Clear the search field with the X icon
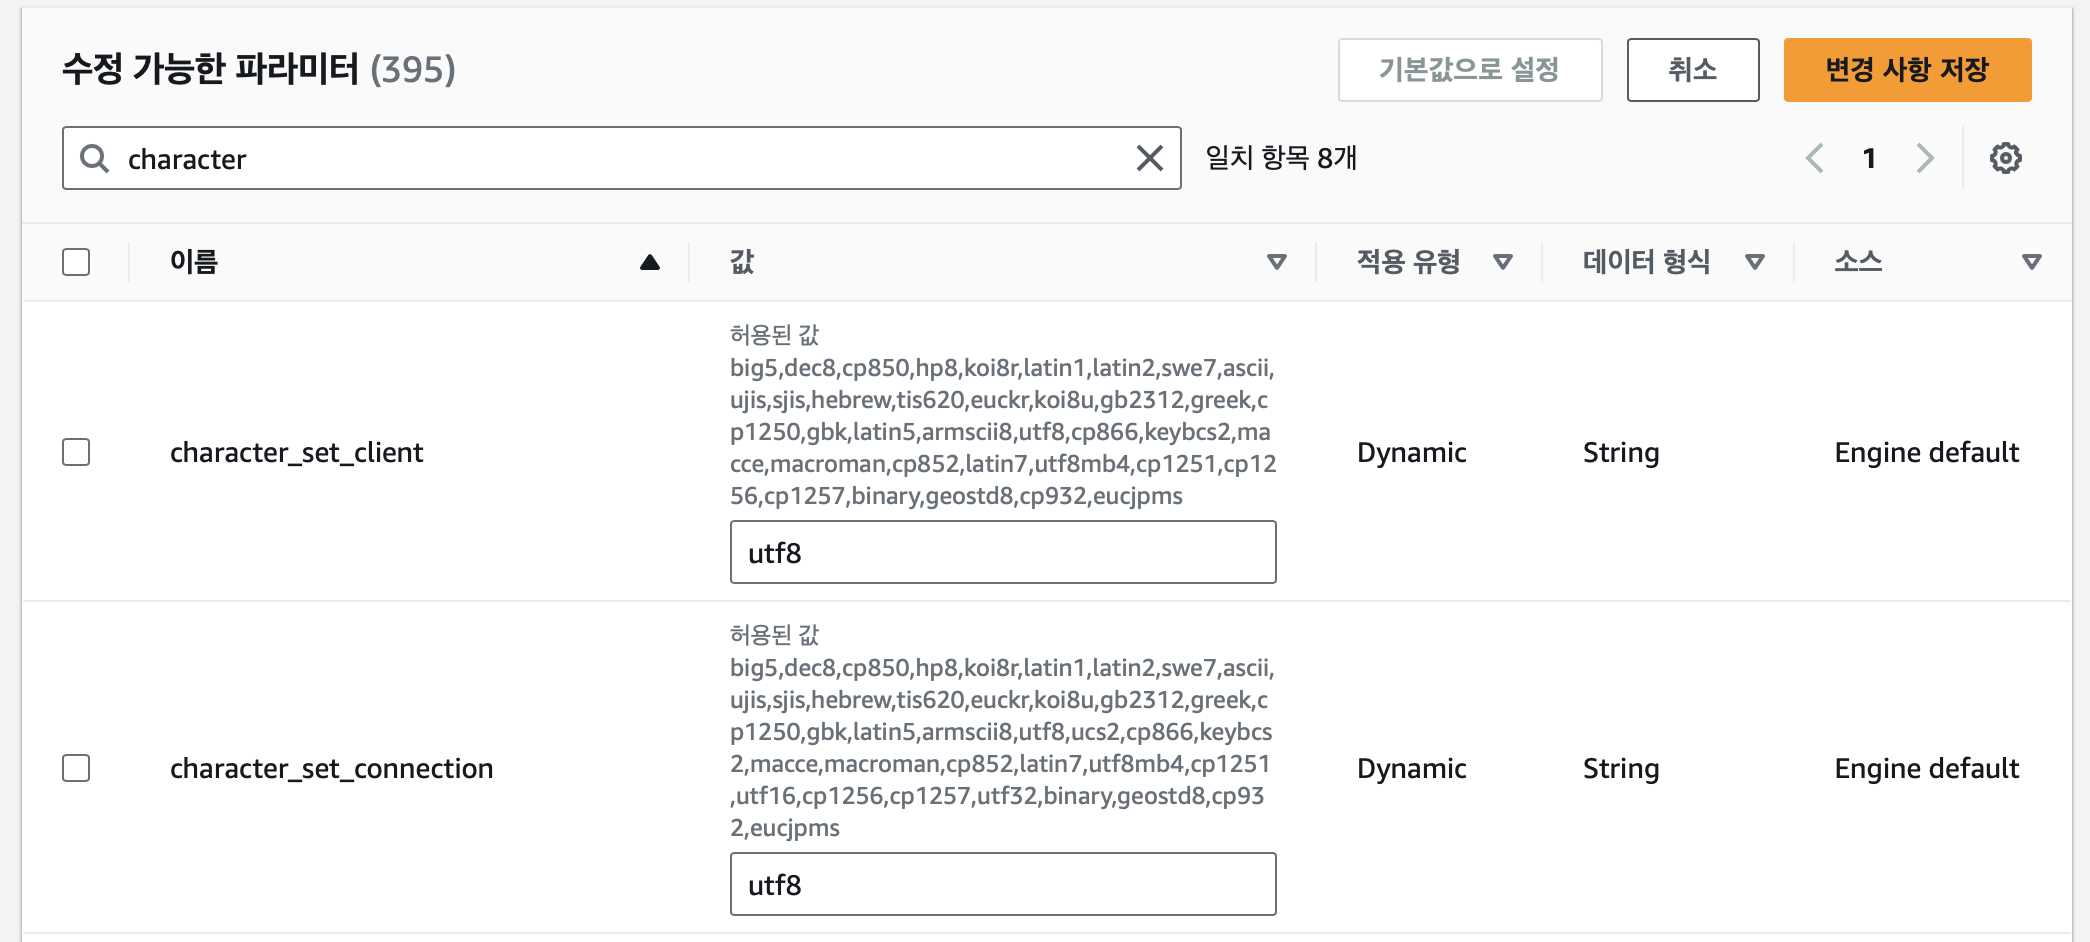The width and height of the screenshot is (2090, 942). pos(1150,158)
